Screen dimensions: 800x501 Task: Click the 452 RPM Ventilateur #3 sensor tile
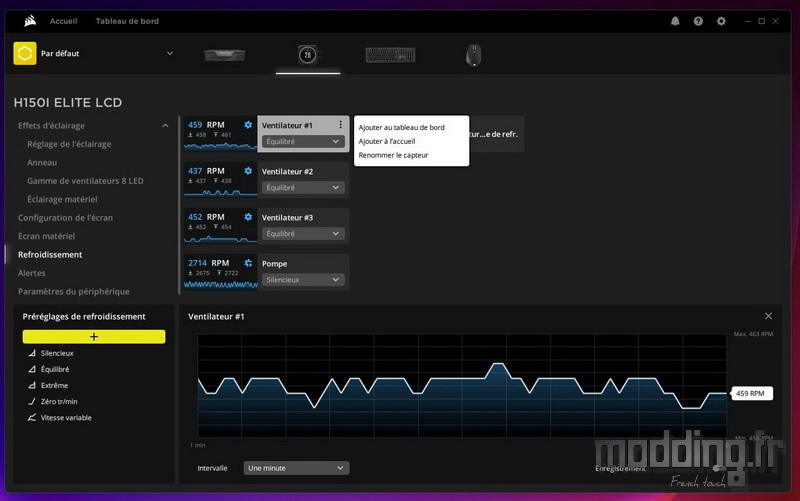click(x=220, y=226)
